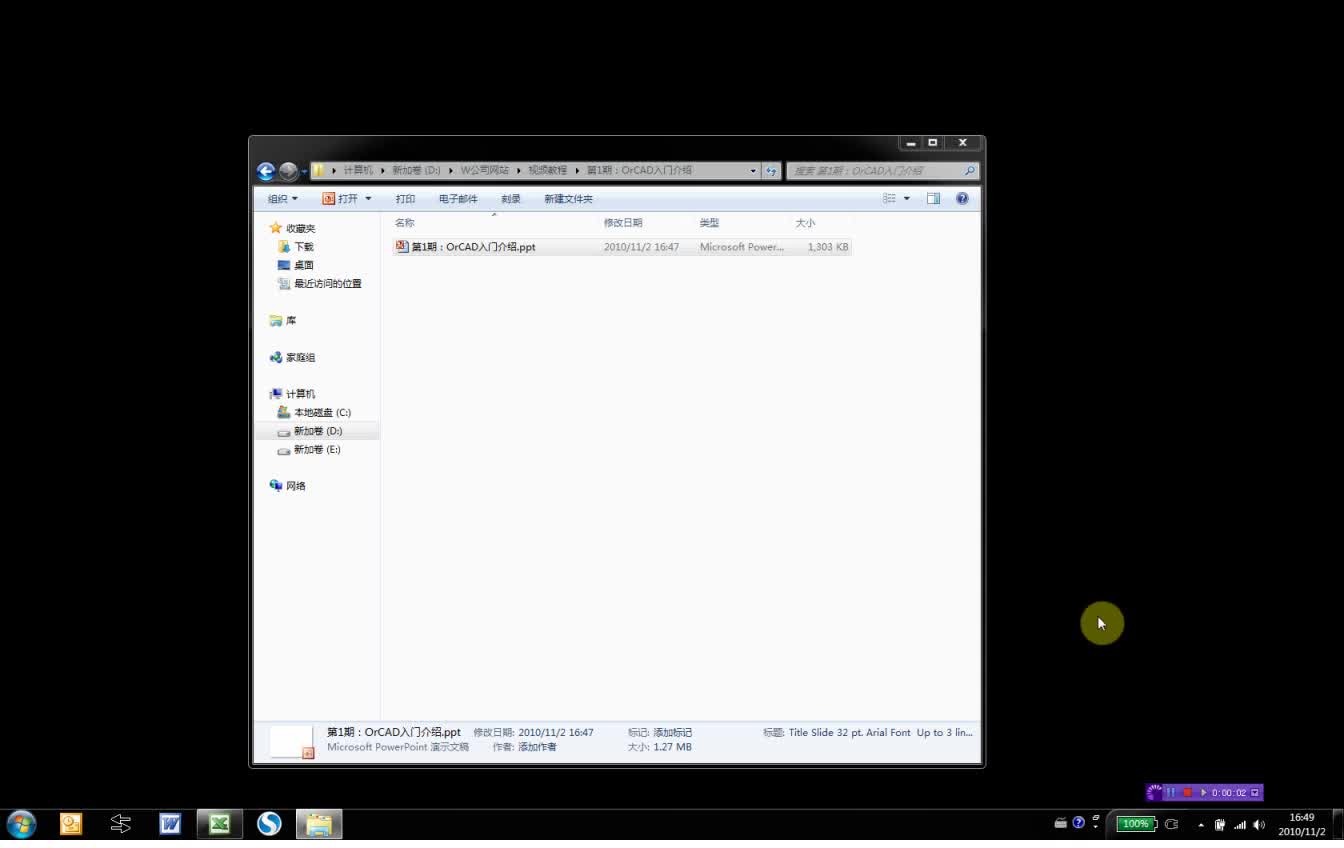
Task: Change view with the view-mode icon
Action: [889, 199]
